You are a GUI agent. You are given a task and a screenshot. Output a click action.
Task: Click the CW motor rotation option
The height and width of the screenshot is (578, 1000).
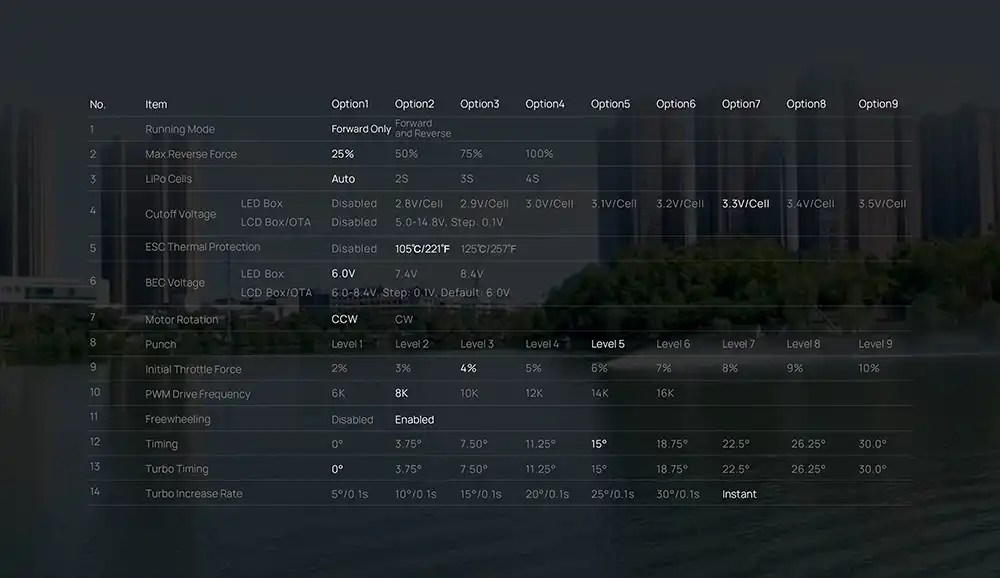(x=404, y=320)
